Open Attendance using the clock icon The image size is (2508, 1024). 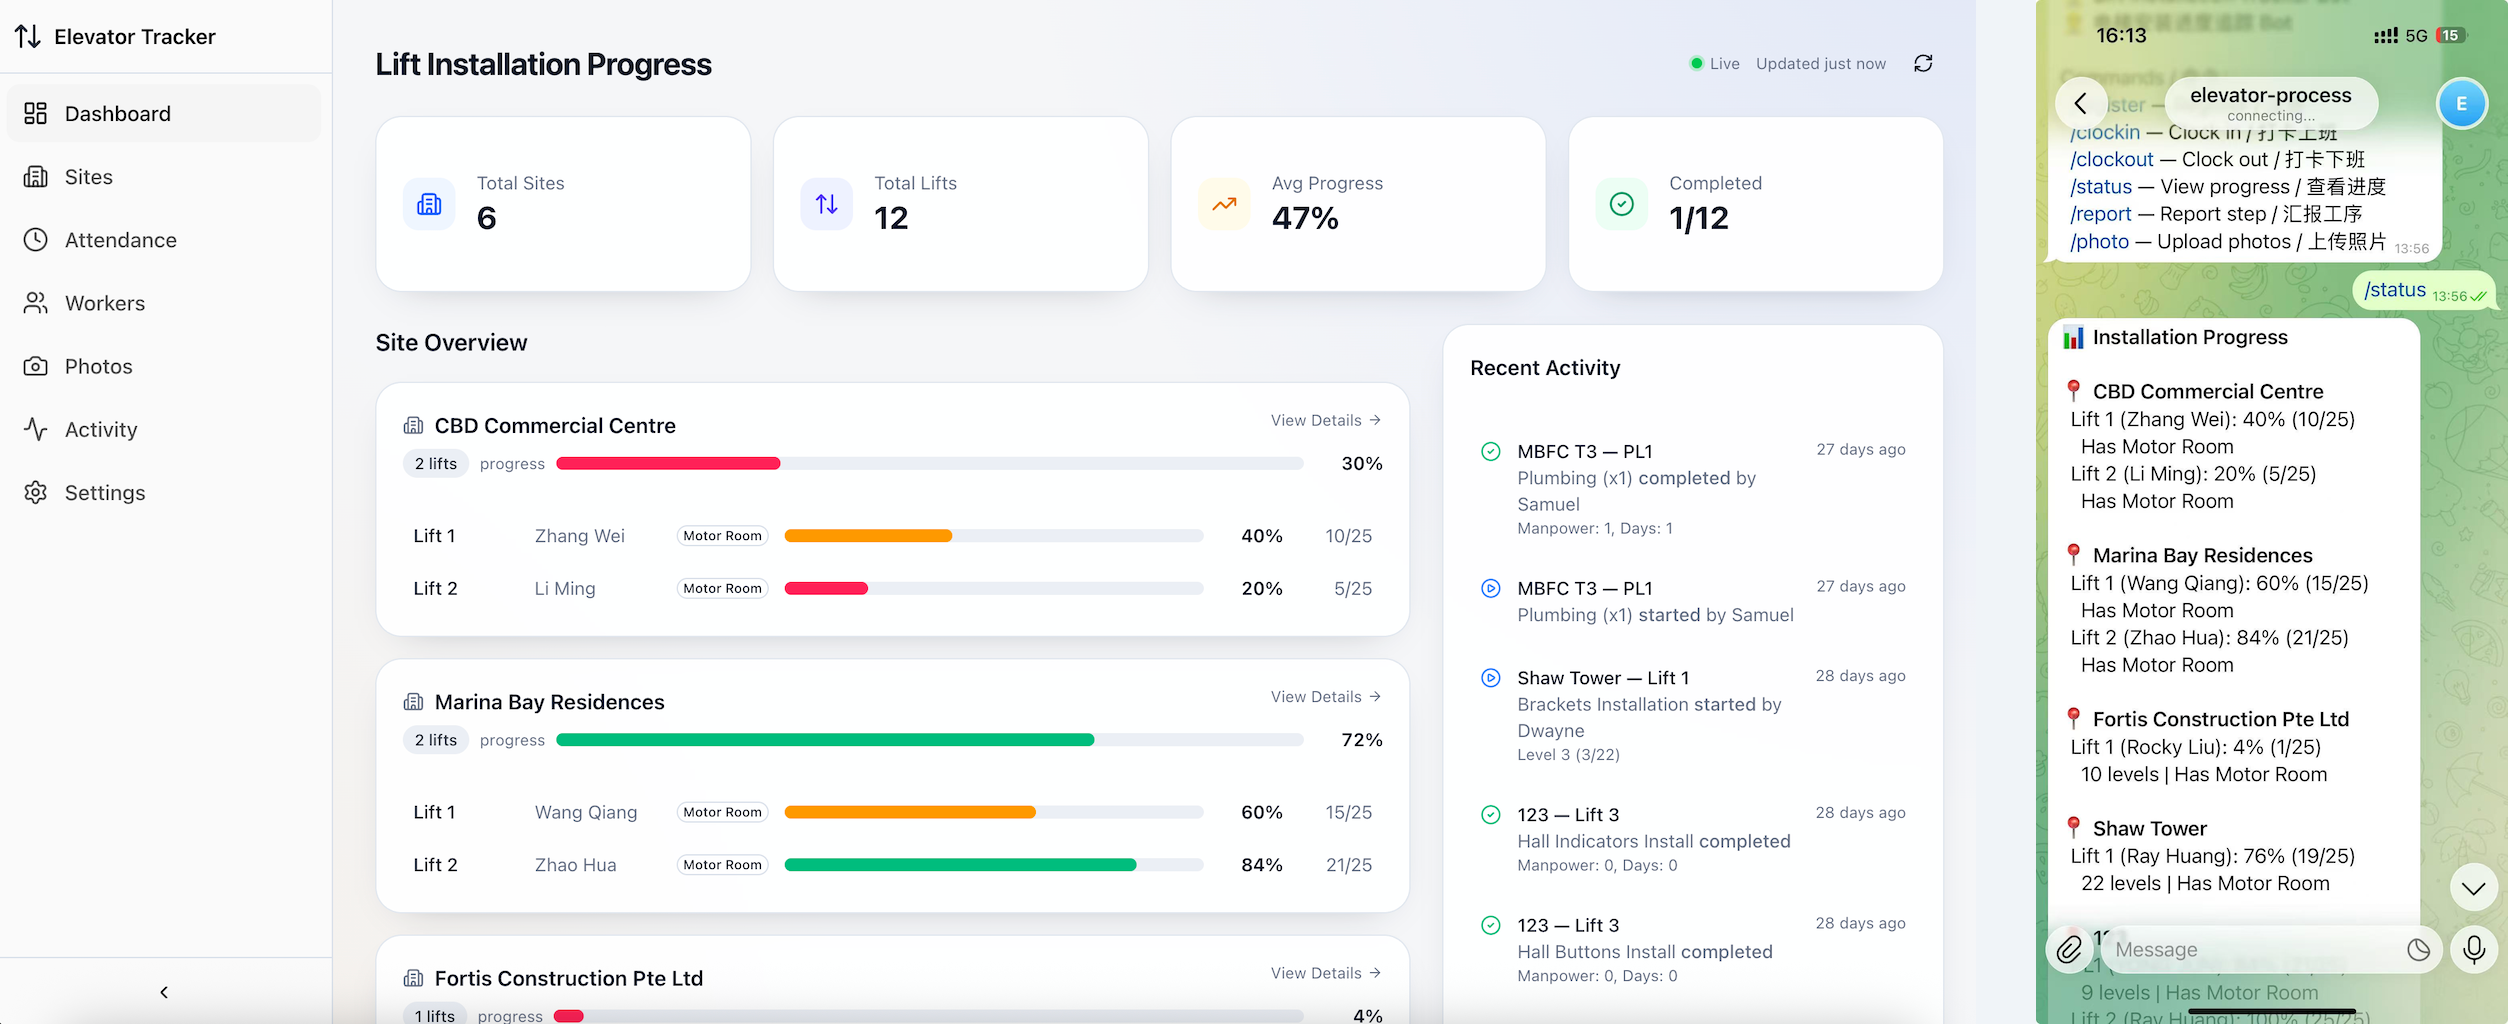point(36,240)
